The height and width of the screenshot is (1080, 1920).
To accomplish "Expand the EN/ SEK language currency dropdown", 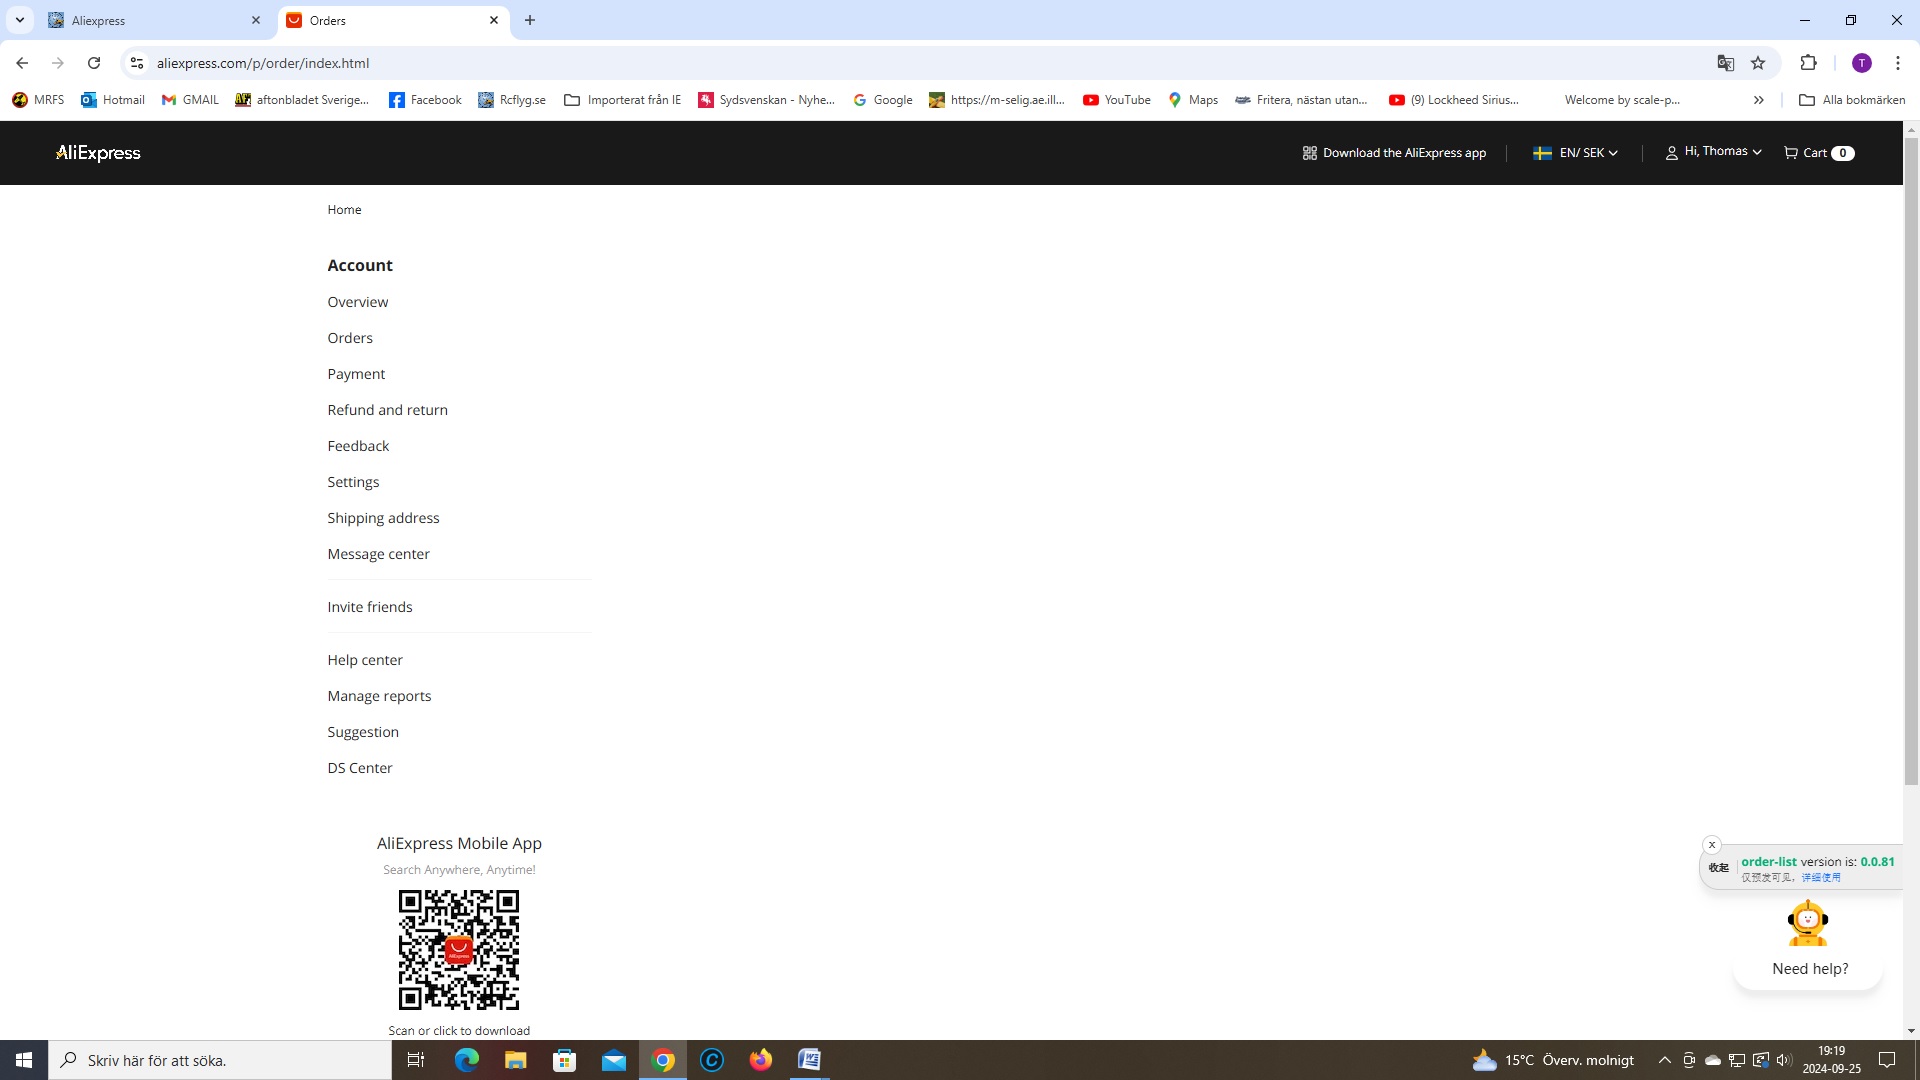I will (x=1576, y=153).
